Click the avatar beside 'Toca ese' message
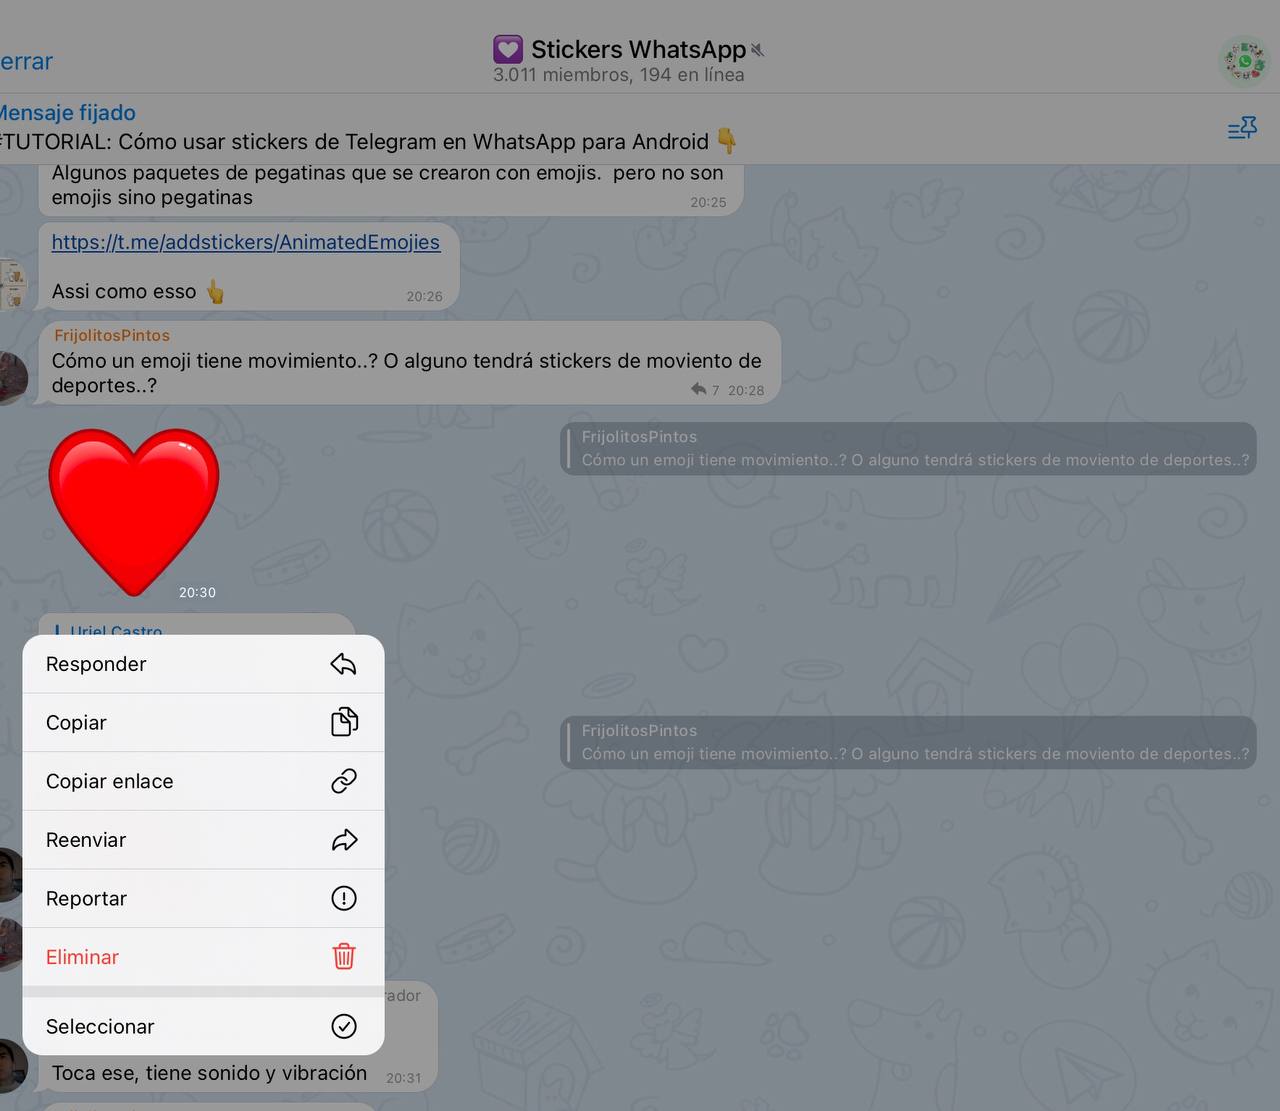Image resolution: width=1280 pixels, height=1111 pixels. tap(12, 1066)
